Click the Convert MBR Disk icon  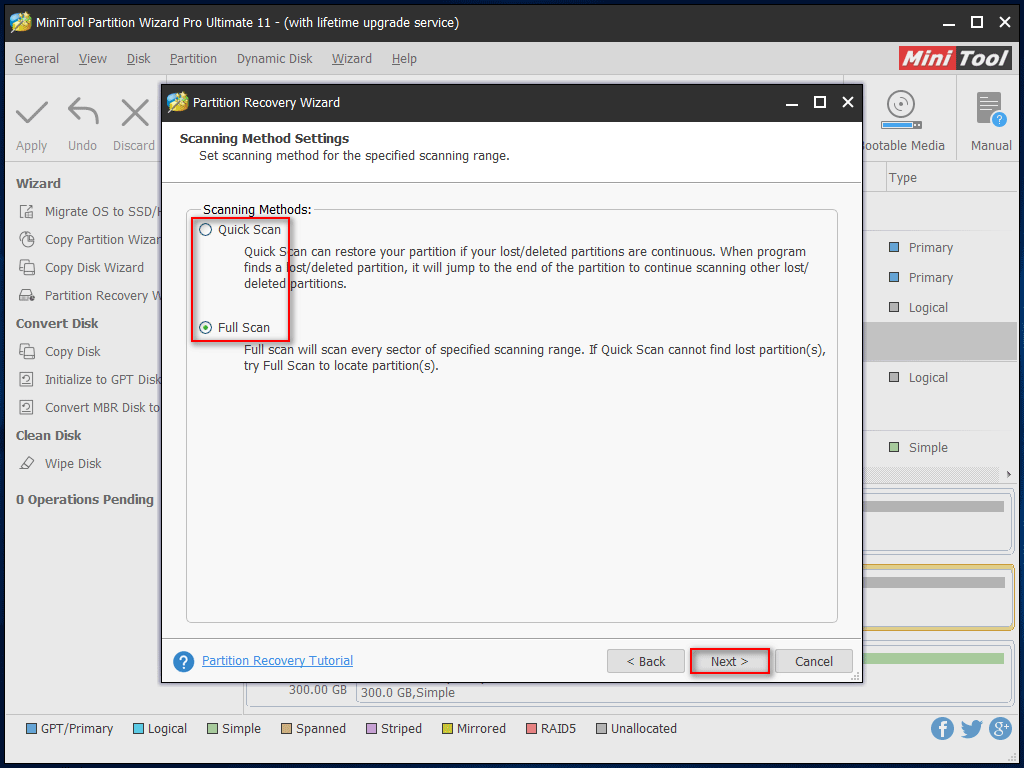point(27,408)
